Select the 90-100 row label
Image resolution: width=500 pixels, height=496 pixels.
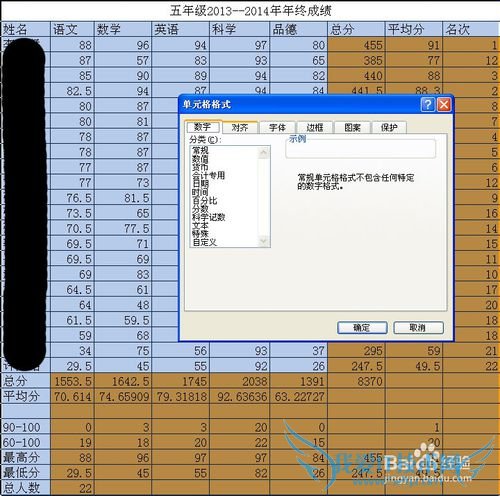[x=26, y=427]
